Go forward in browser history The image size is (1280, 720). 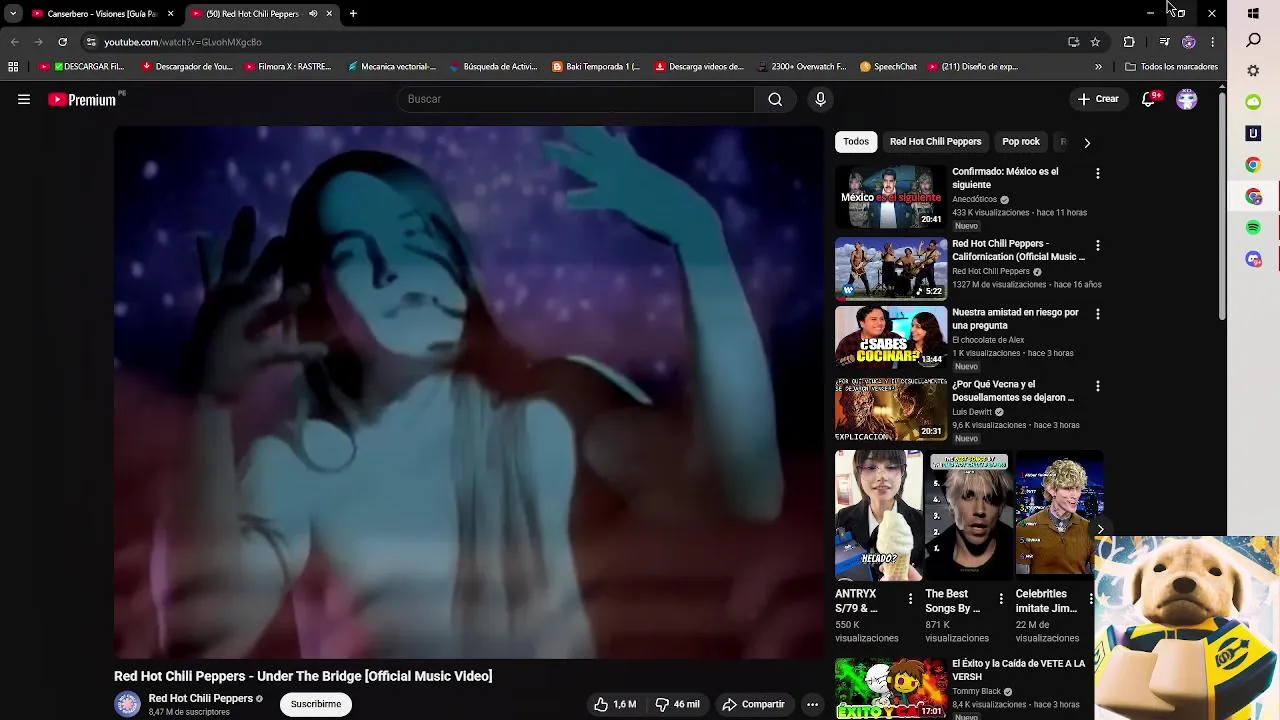click(38, 42)
